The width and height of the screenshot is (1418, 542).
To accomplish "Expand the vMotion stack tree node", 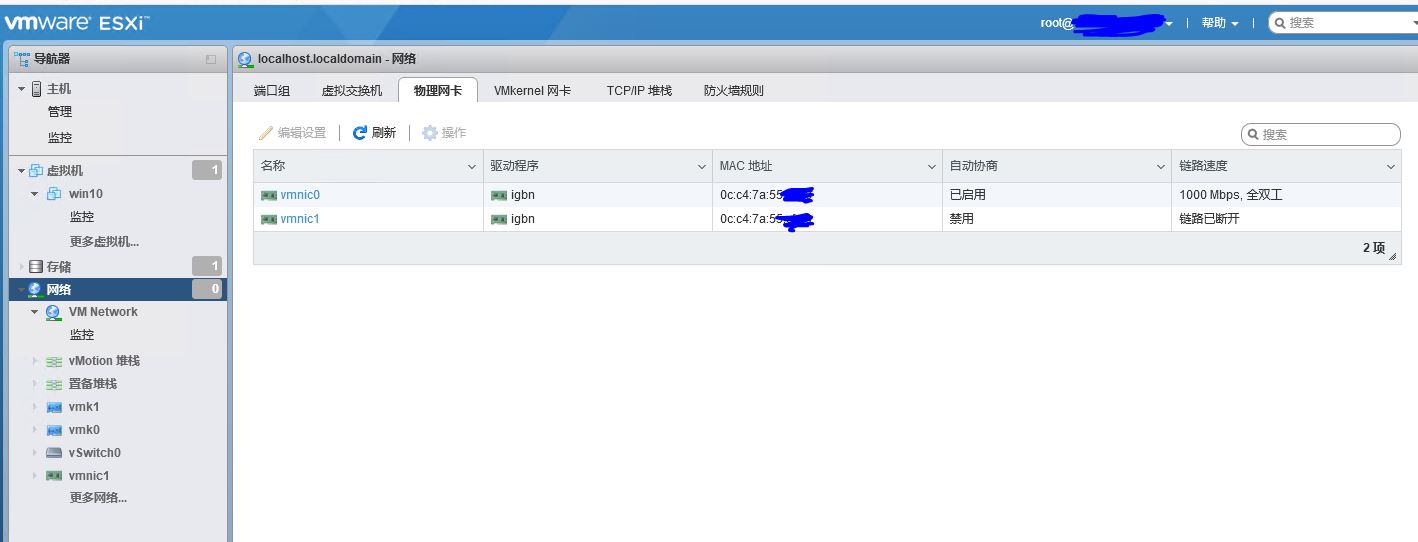I will [34, 361].
